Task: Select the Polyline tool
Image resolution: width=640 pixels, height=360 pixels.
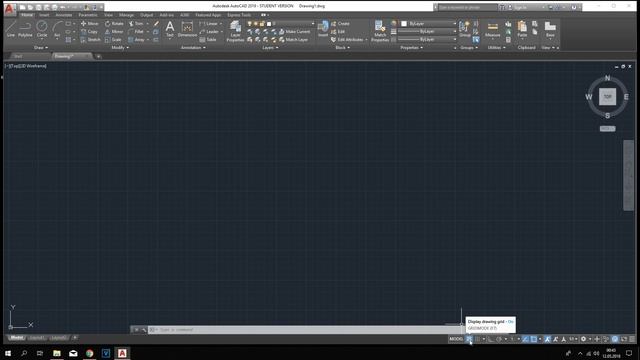Action: click(25, 29)
